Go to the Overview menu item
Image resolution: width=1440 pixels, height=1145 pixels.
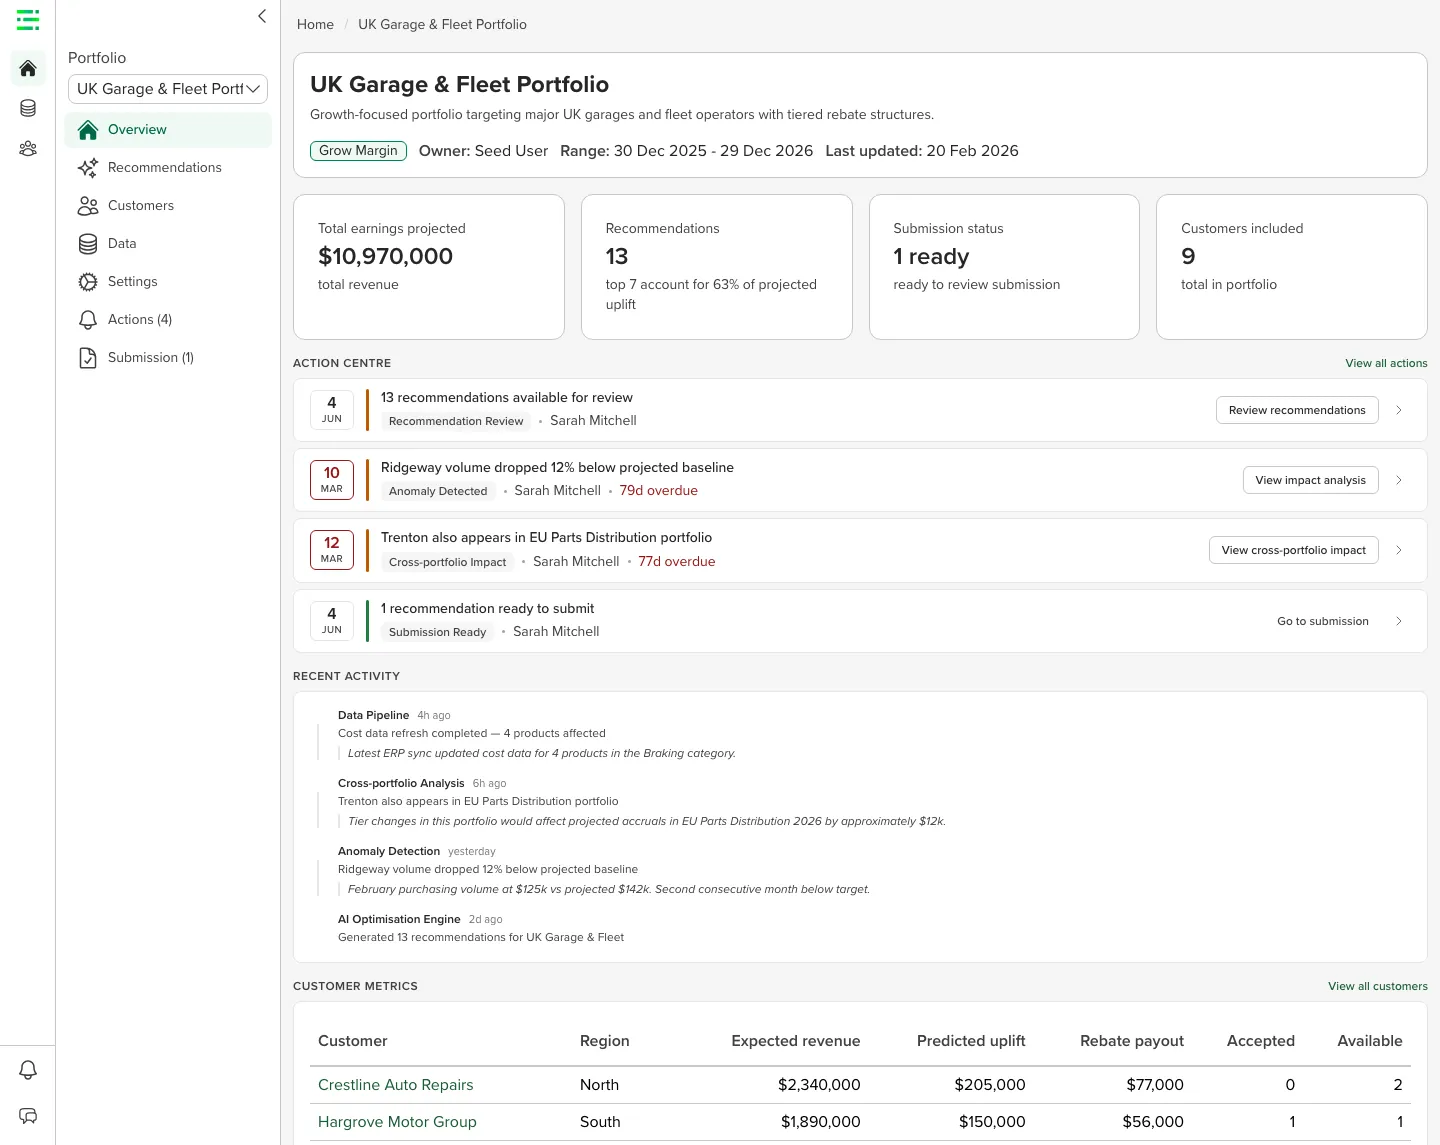[x=168, y=130]
